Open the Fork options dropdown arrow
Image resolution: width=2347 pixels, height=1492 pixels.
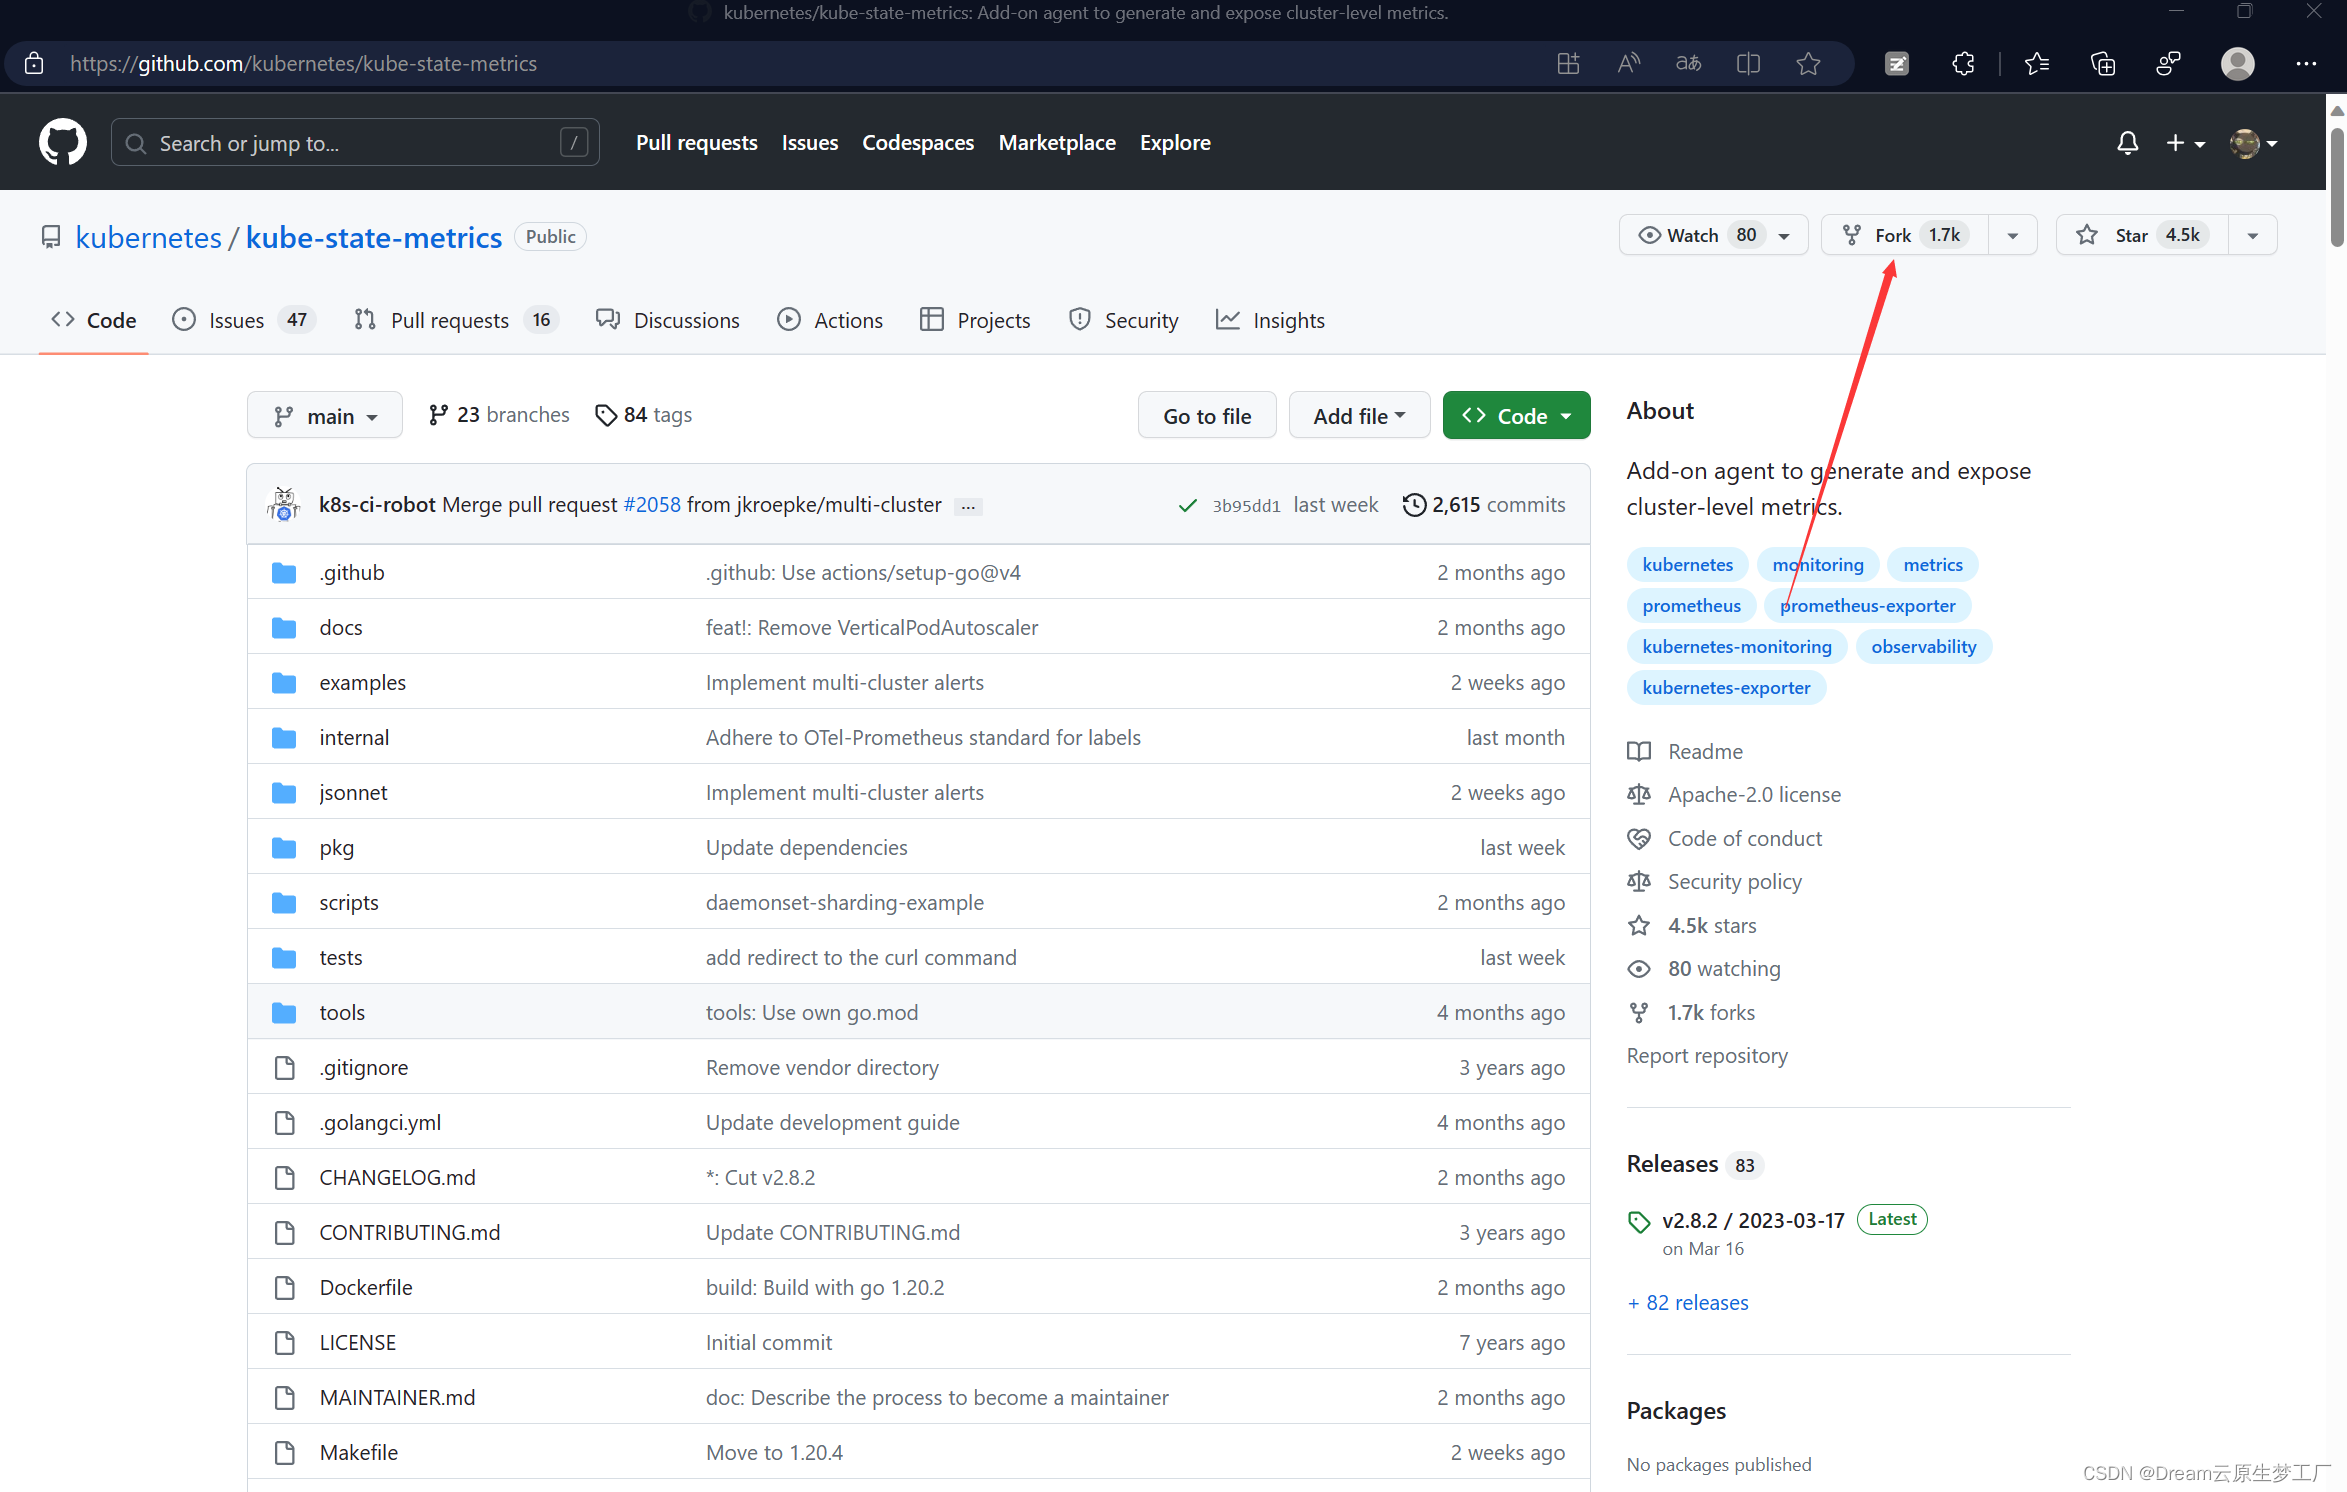pyautogui.click(x=2012, y=236)
